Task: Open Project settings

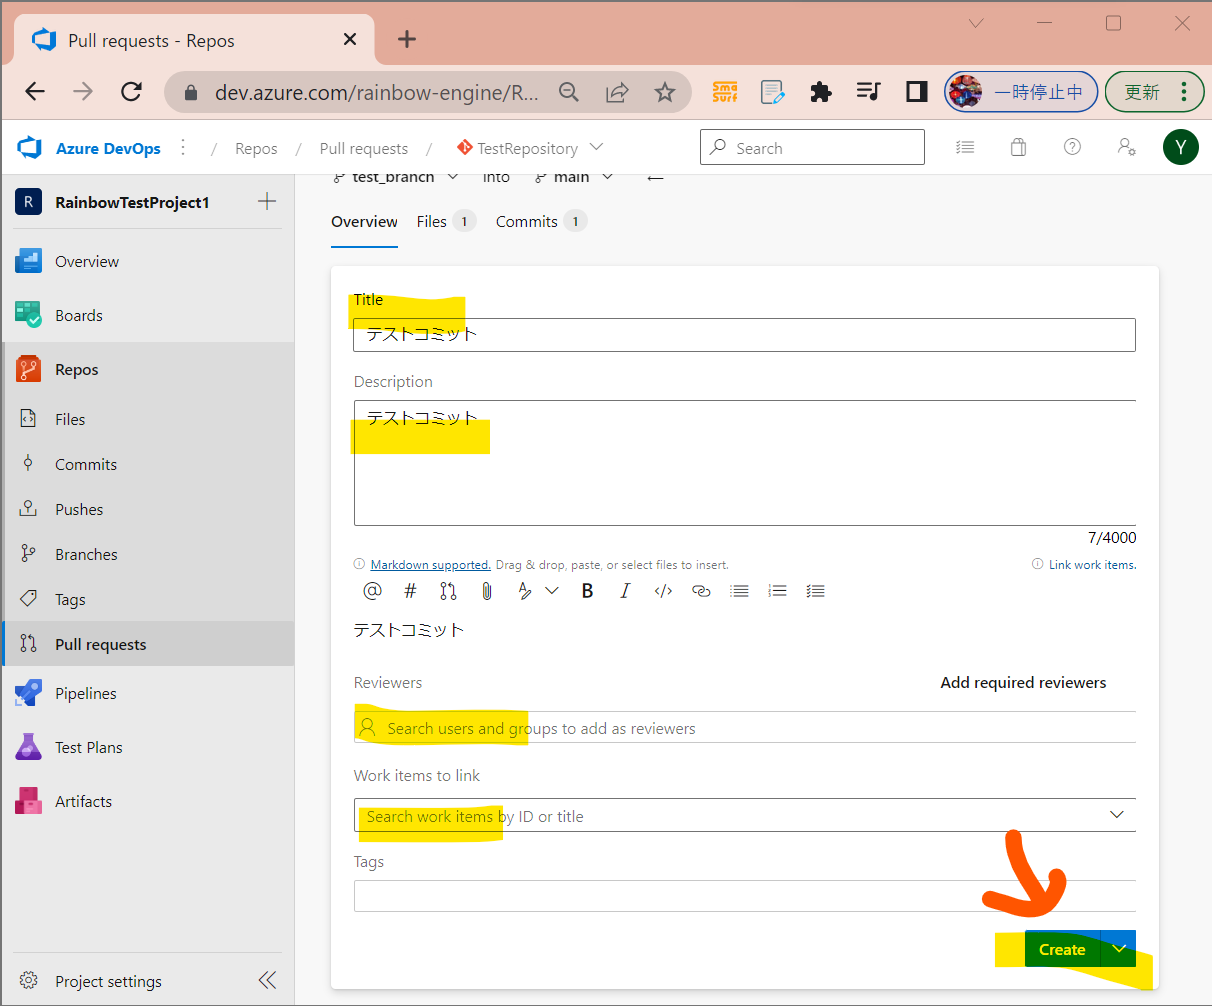Action: pyautogui.click(x=108, y=981)
